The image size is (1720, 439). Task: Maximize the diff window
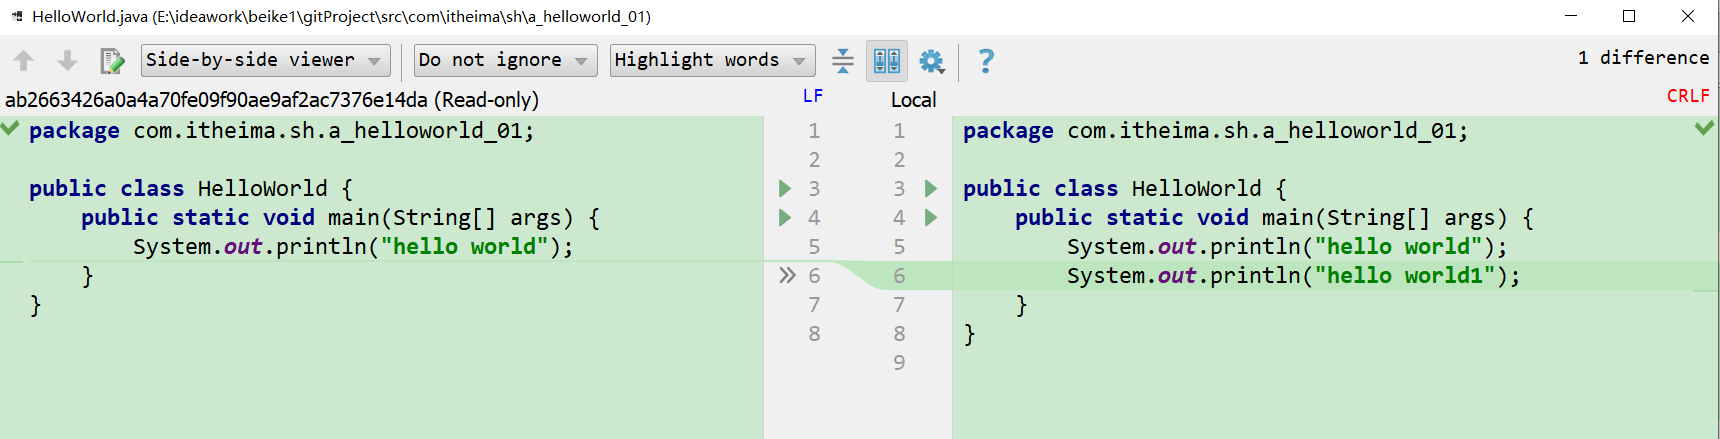(x=1629, y=16)
